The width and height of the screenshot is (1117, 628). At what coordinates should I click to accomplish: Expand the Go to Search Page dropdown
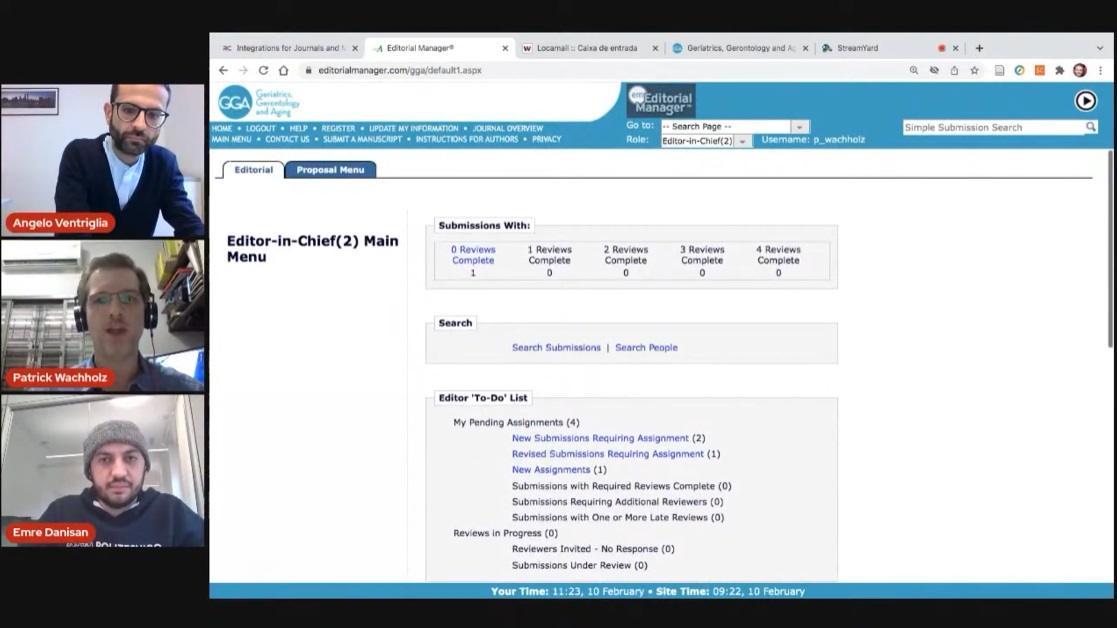(799, 127)
